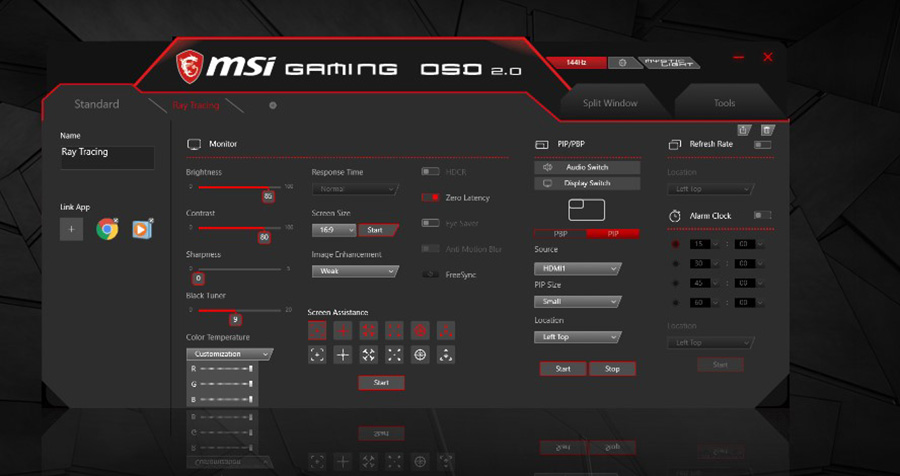Open the PIP Size Small dropdown
The height and width of the screenshot is (476, 900).
[577, 301]
